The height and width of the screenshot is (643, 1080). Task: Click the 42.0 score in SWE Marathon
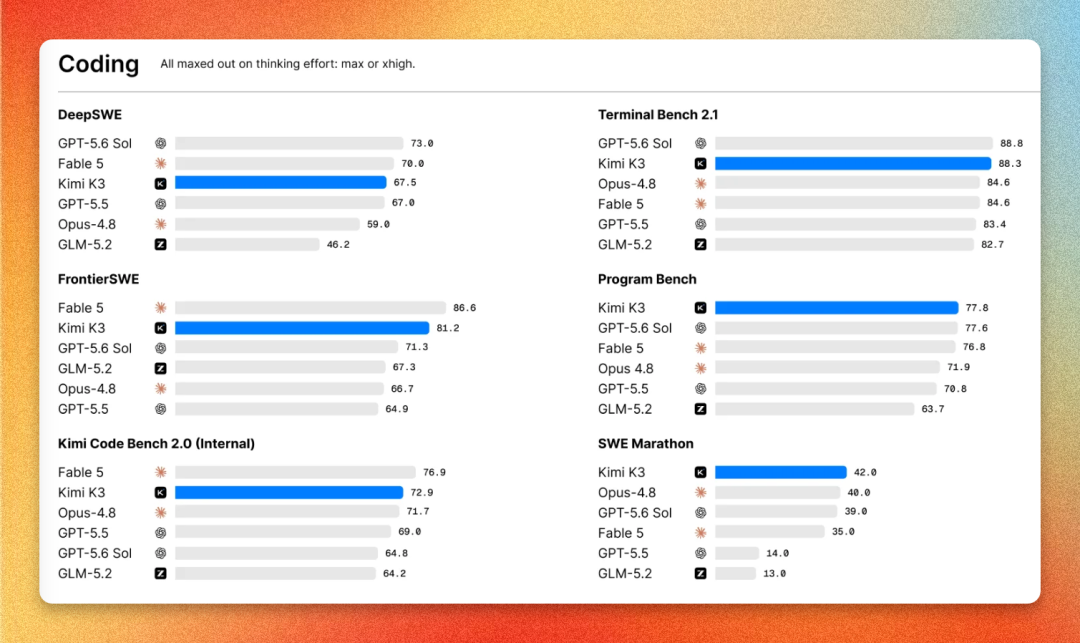click(865, 472)
